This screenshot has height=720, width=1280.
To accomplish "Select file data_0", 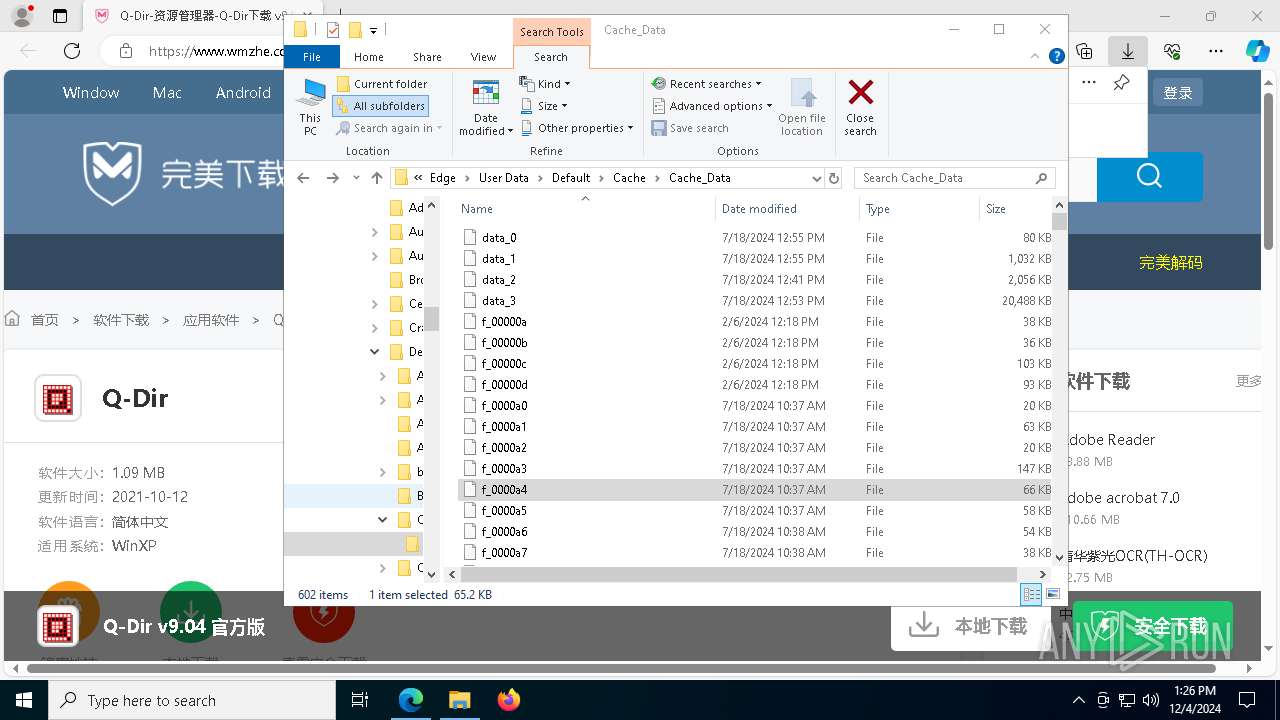I will (755, 238).
